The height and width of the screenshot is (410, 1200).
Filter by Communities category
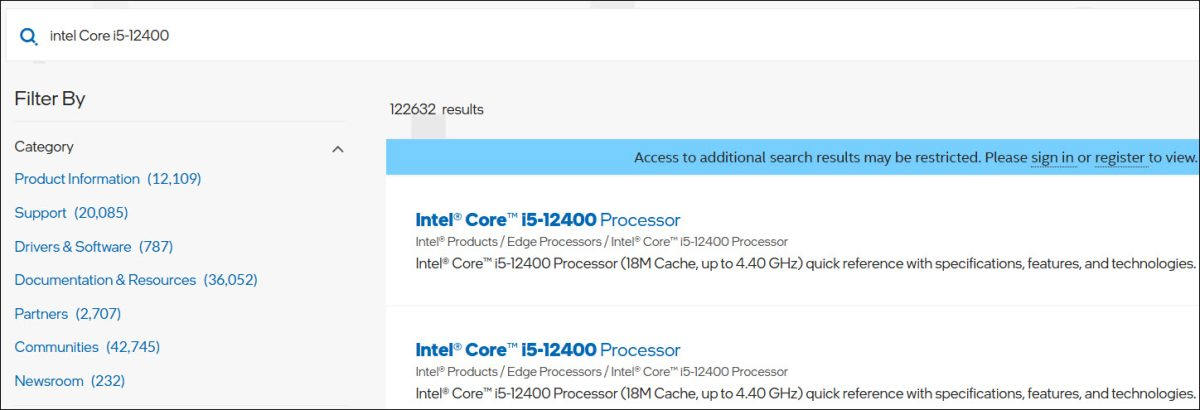(x=56, y=347)
